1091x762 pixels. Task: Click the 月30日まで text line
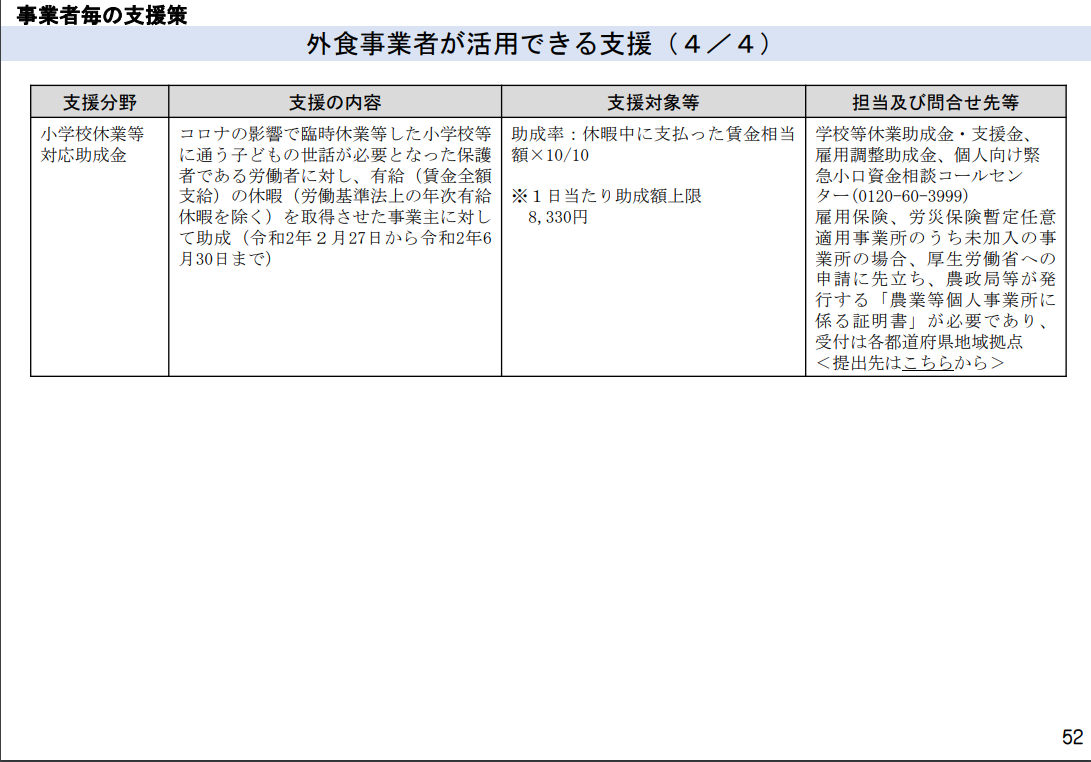coord(225,259)
